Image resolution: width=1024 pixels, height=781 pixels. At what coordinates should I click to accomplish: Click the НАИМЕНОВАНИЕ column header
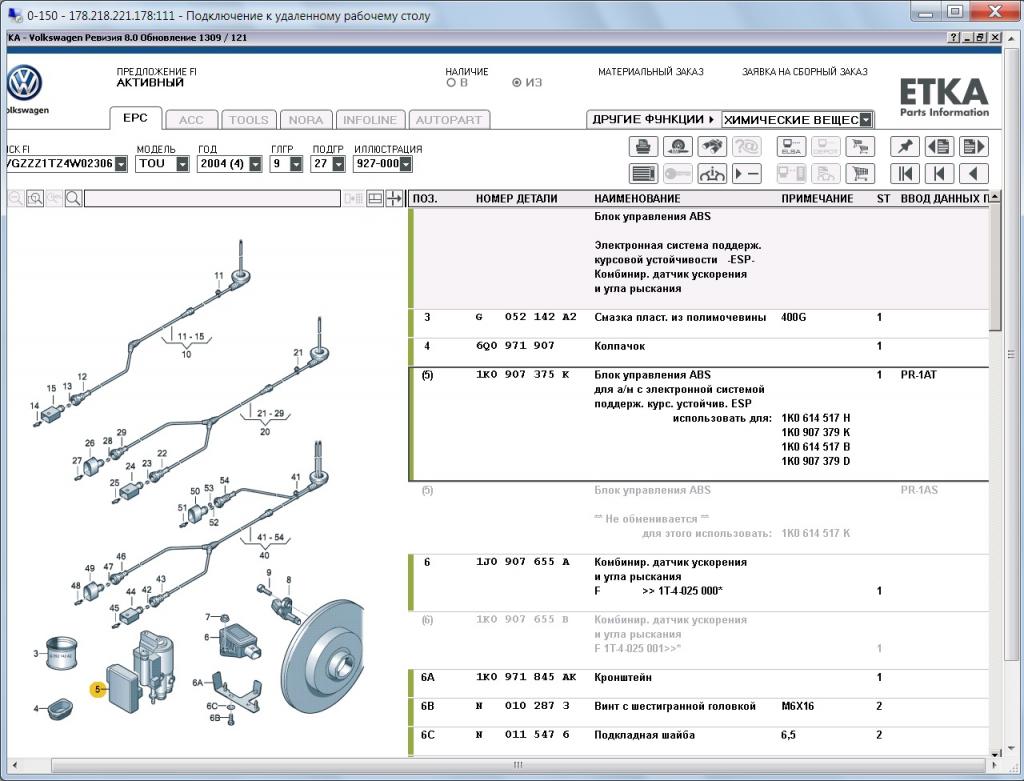[637, 199]
